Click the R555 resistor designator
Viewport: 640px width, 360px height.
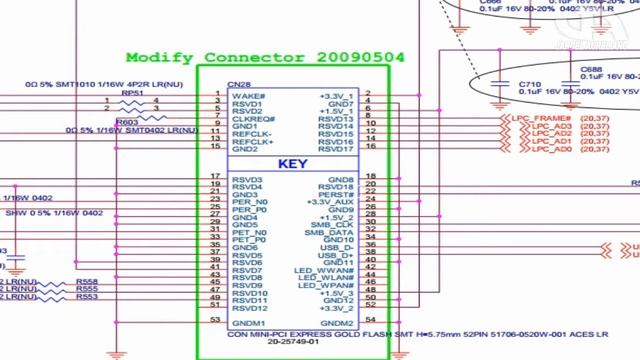coord(87,289)
